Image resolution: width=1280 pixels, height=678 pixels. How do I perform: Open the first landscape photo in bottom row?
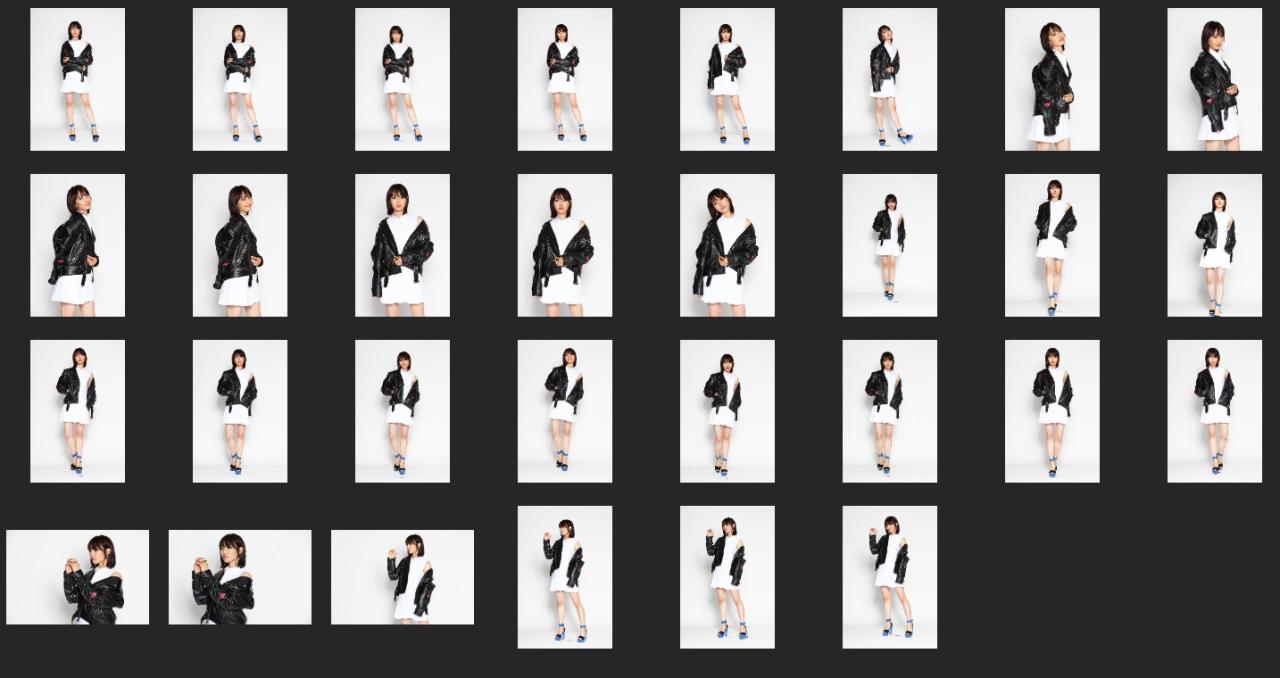77,577
